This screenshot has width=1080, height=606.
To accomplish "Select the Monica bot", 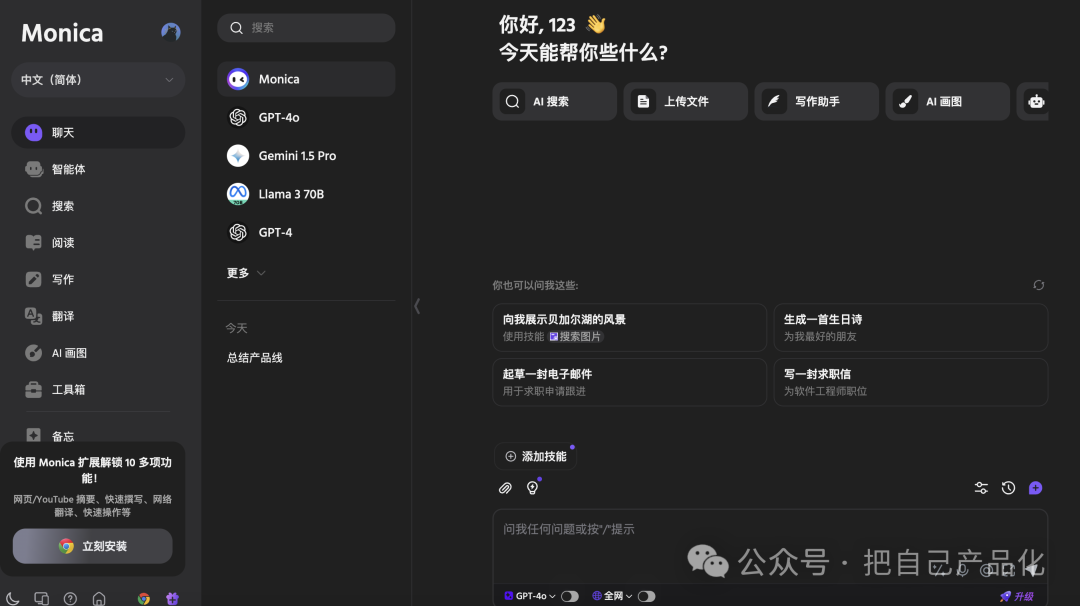I will [306, 79].
